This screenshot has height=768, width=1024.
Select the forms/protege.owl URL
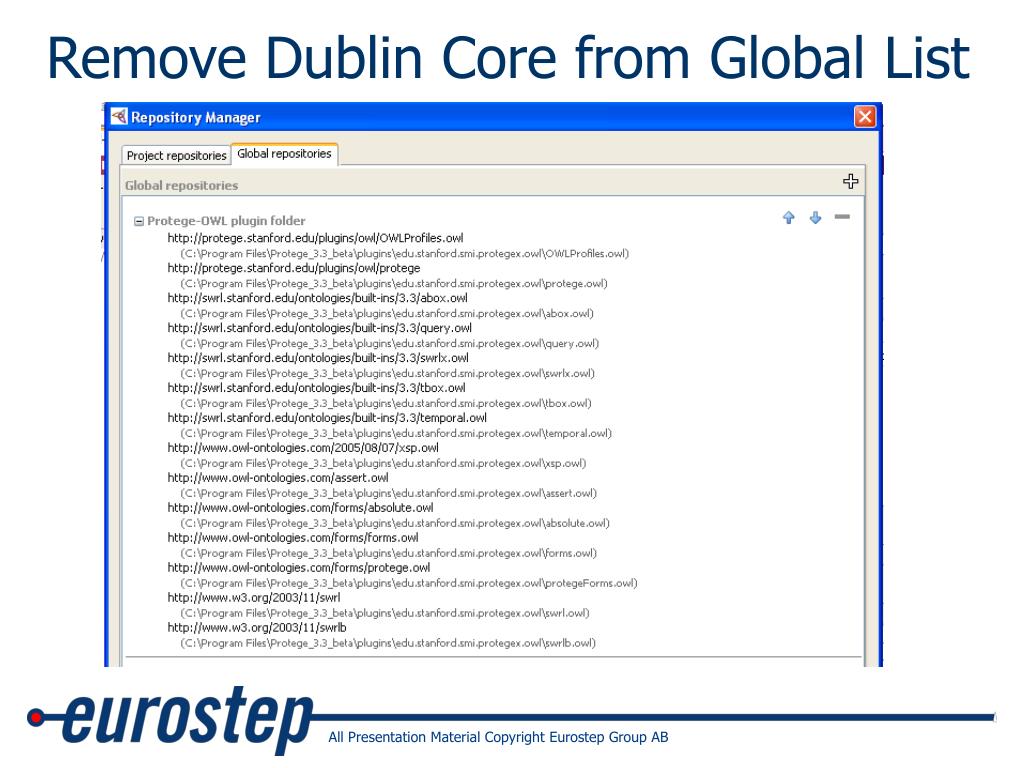coord(299,568)
